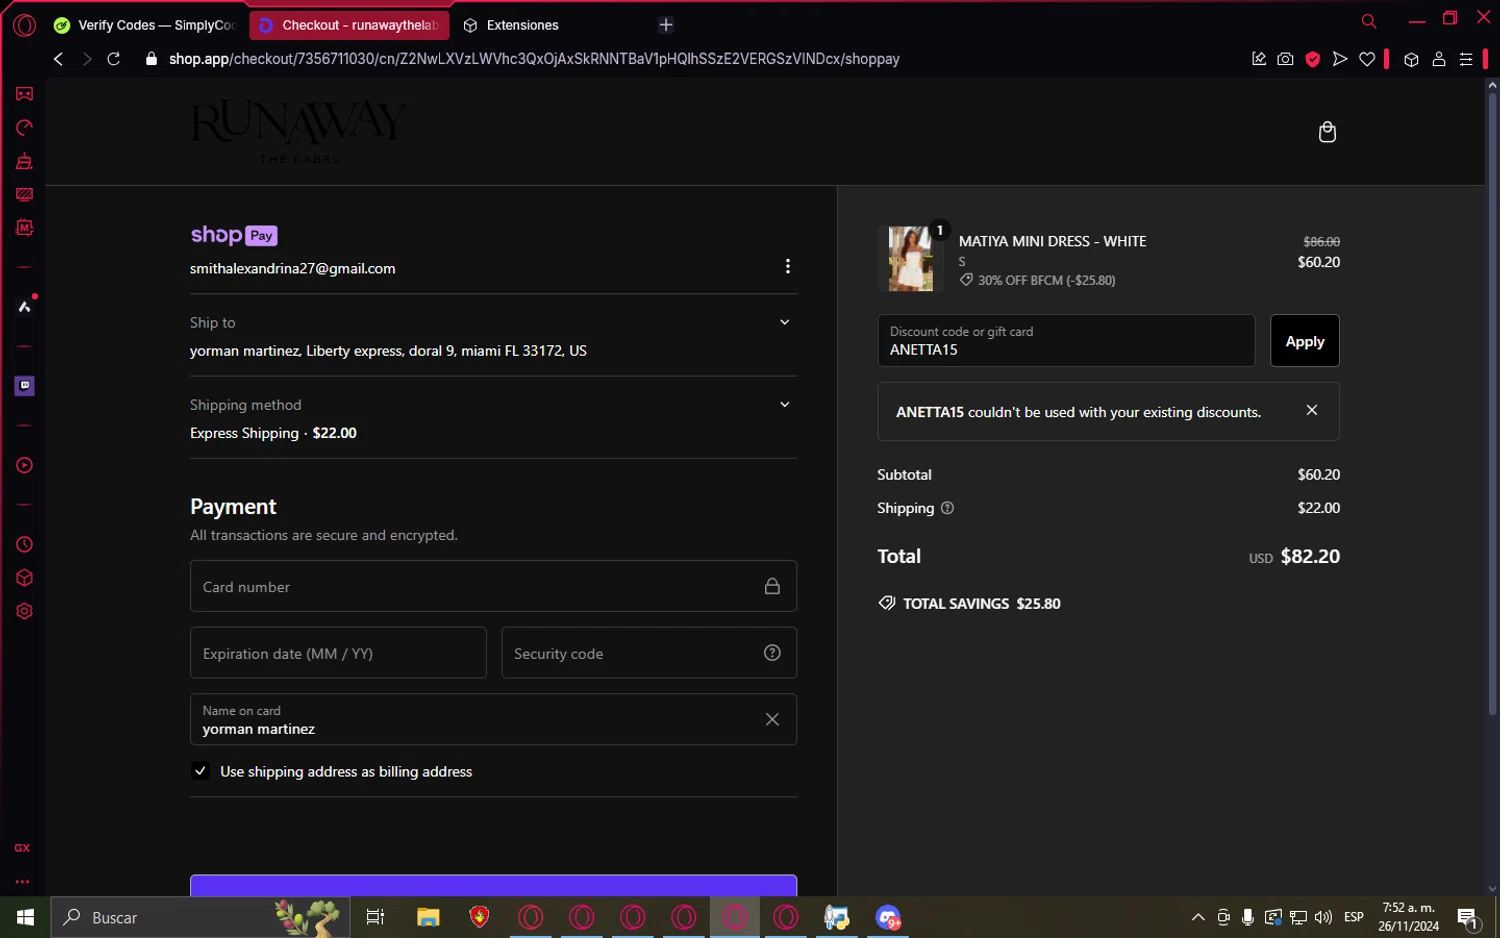Toggle Use shipping address as billing address
The height and width of the screenshot is (938, 1500).
tap(200, 771)
